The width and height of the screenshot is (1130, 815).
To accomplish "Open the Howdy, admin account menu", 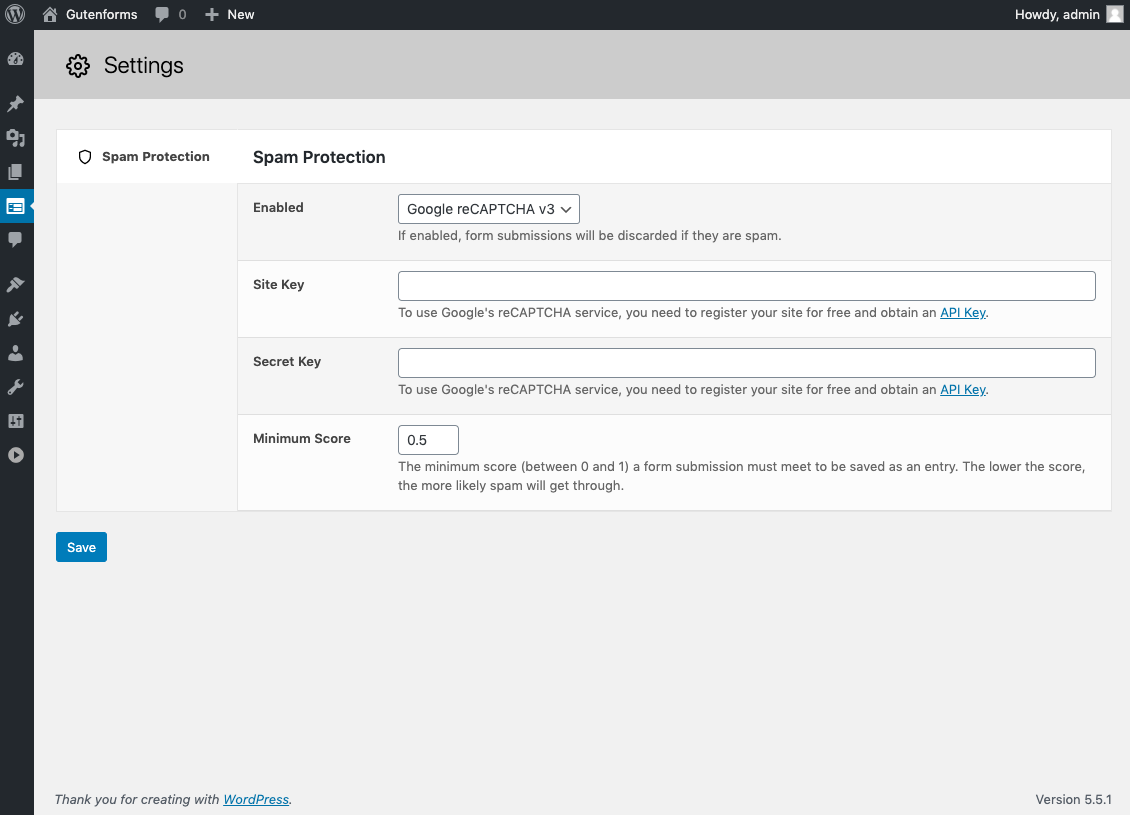I will [1069, 14].
